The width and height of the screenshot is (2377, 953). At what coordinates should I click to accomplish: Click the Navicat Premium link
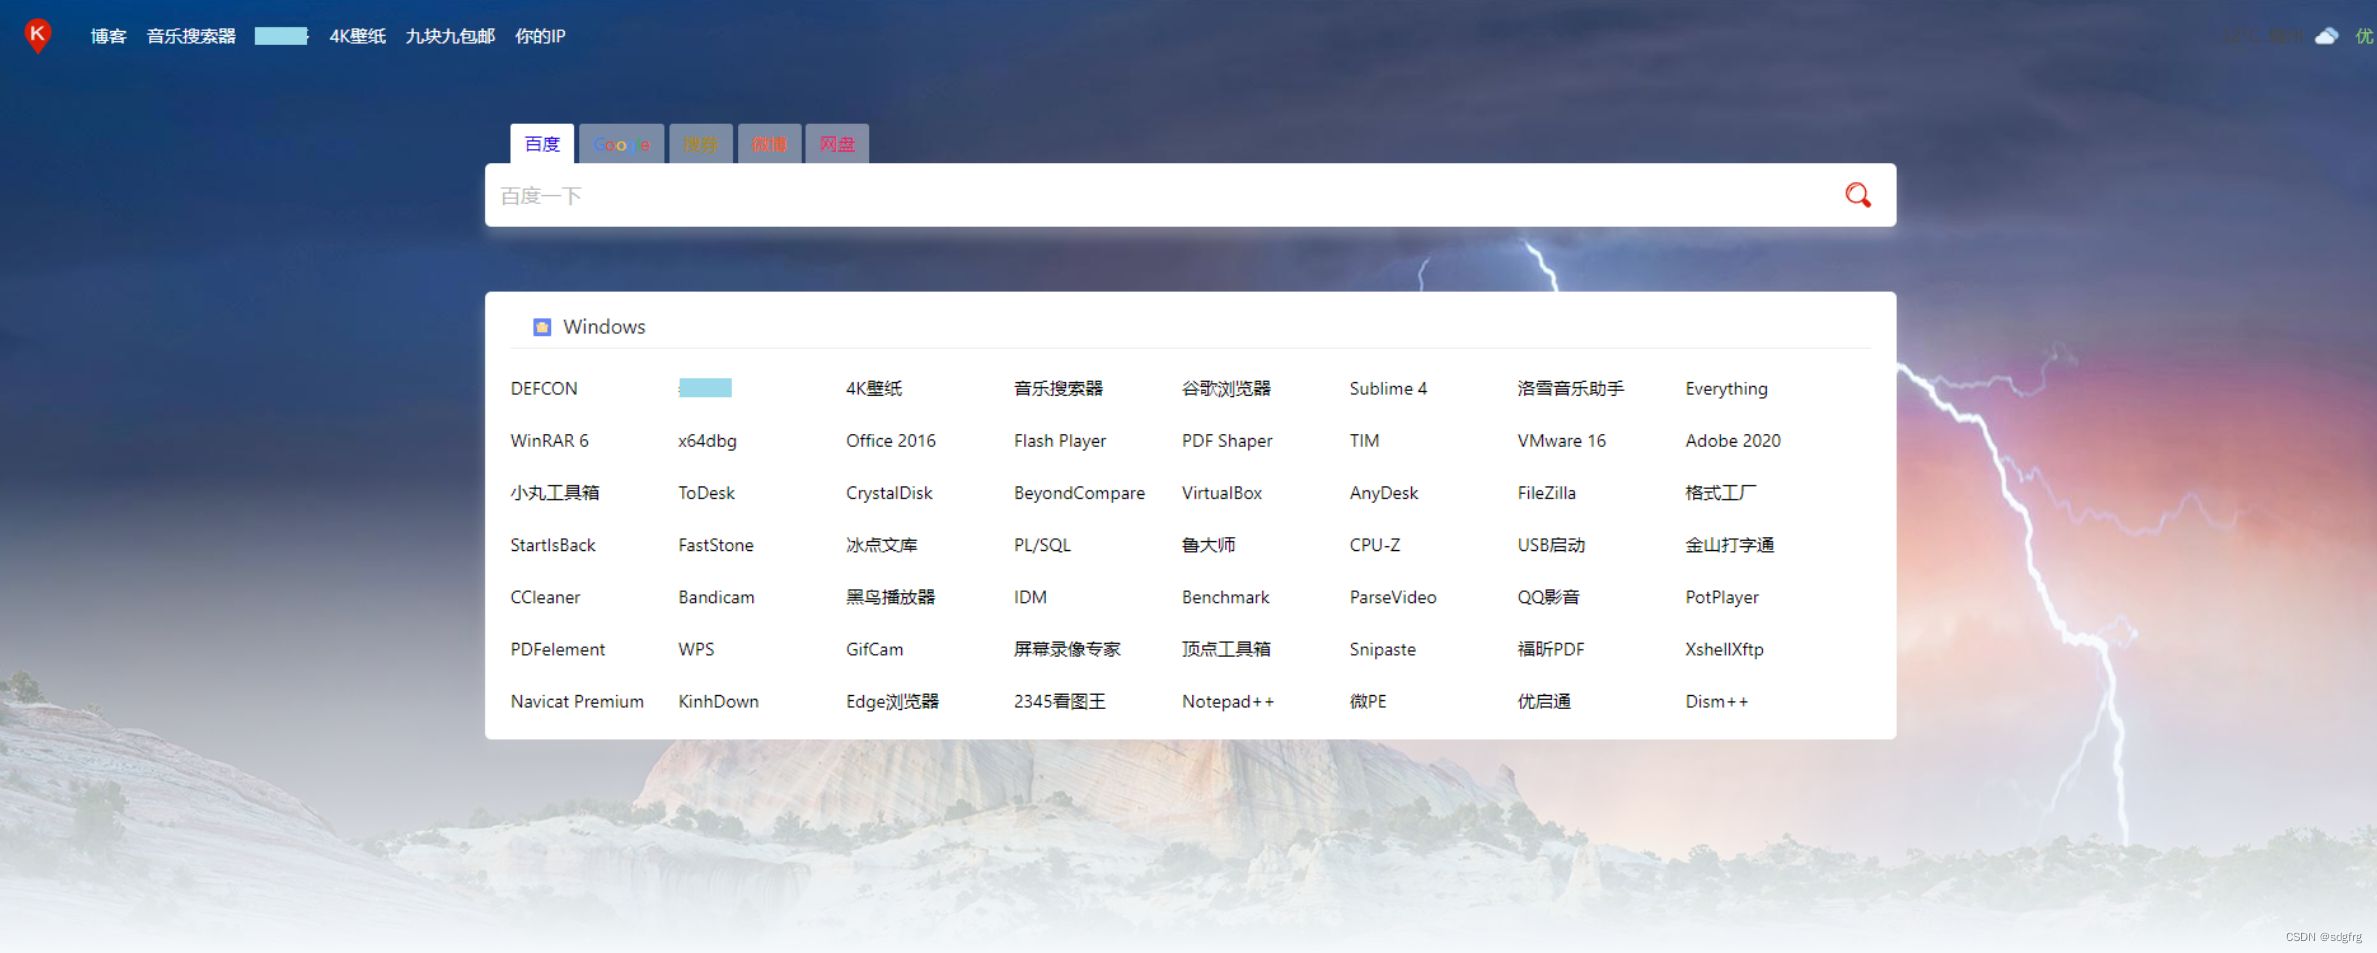tap(577, 702)
